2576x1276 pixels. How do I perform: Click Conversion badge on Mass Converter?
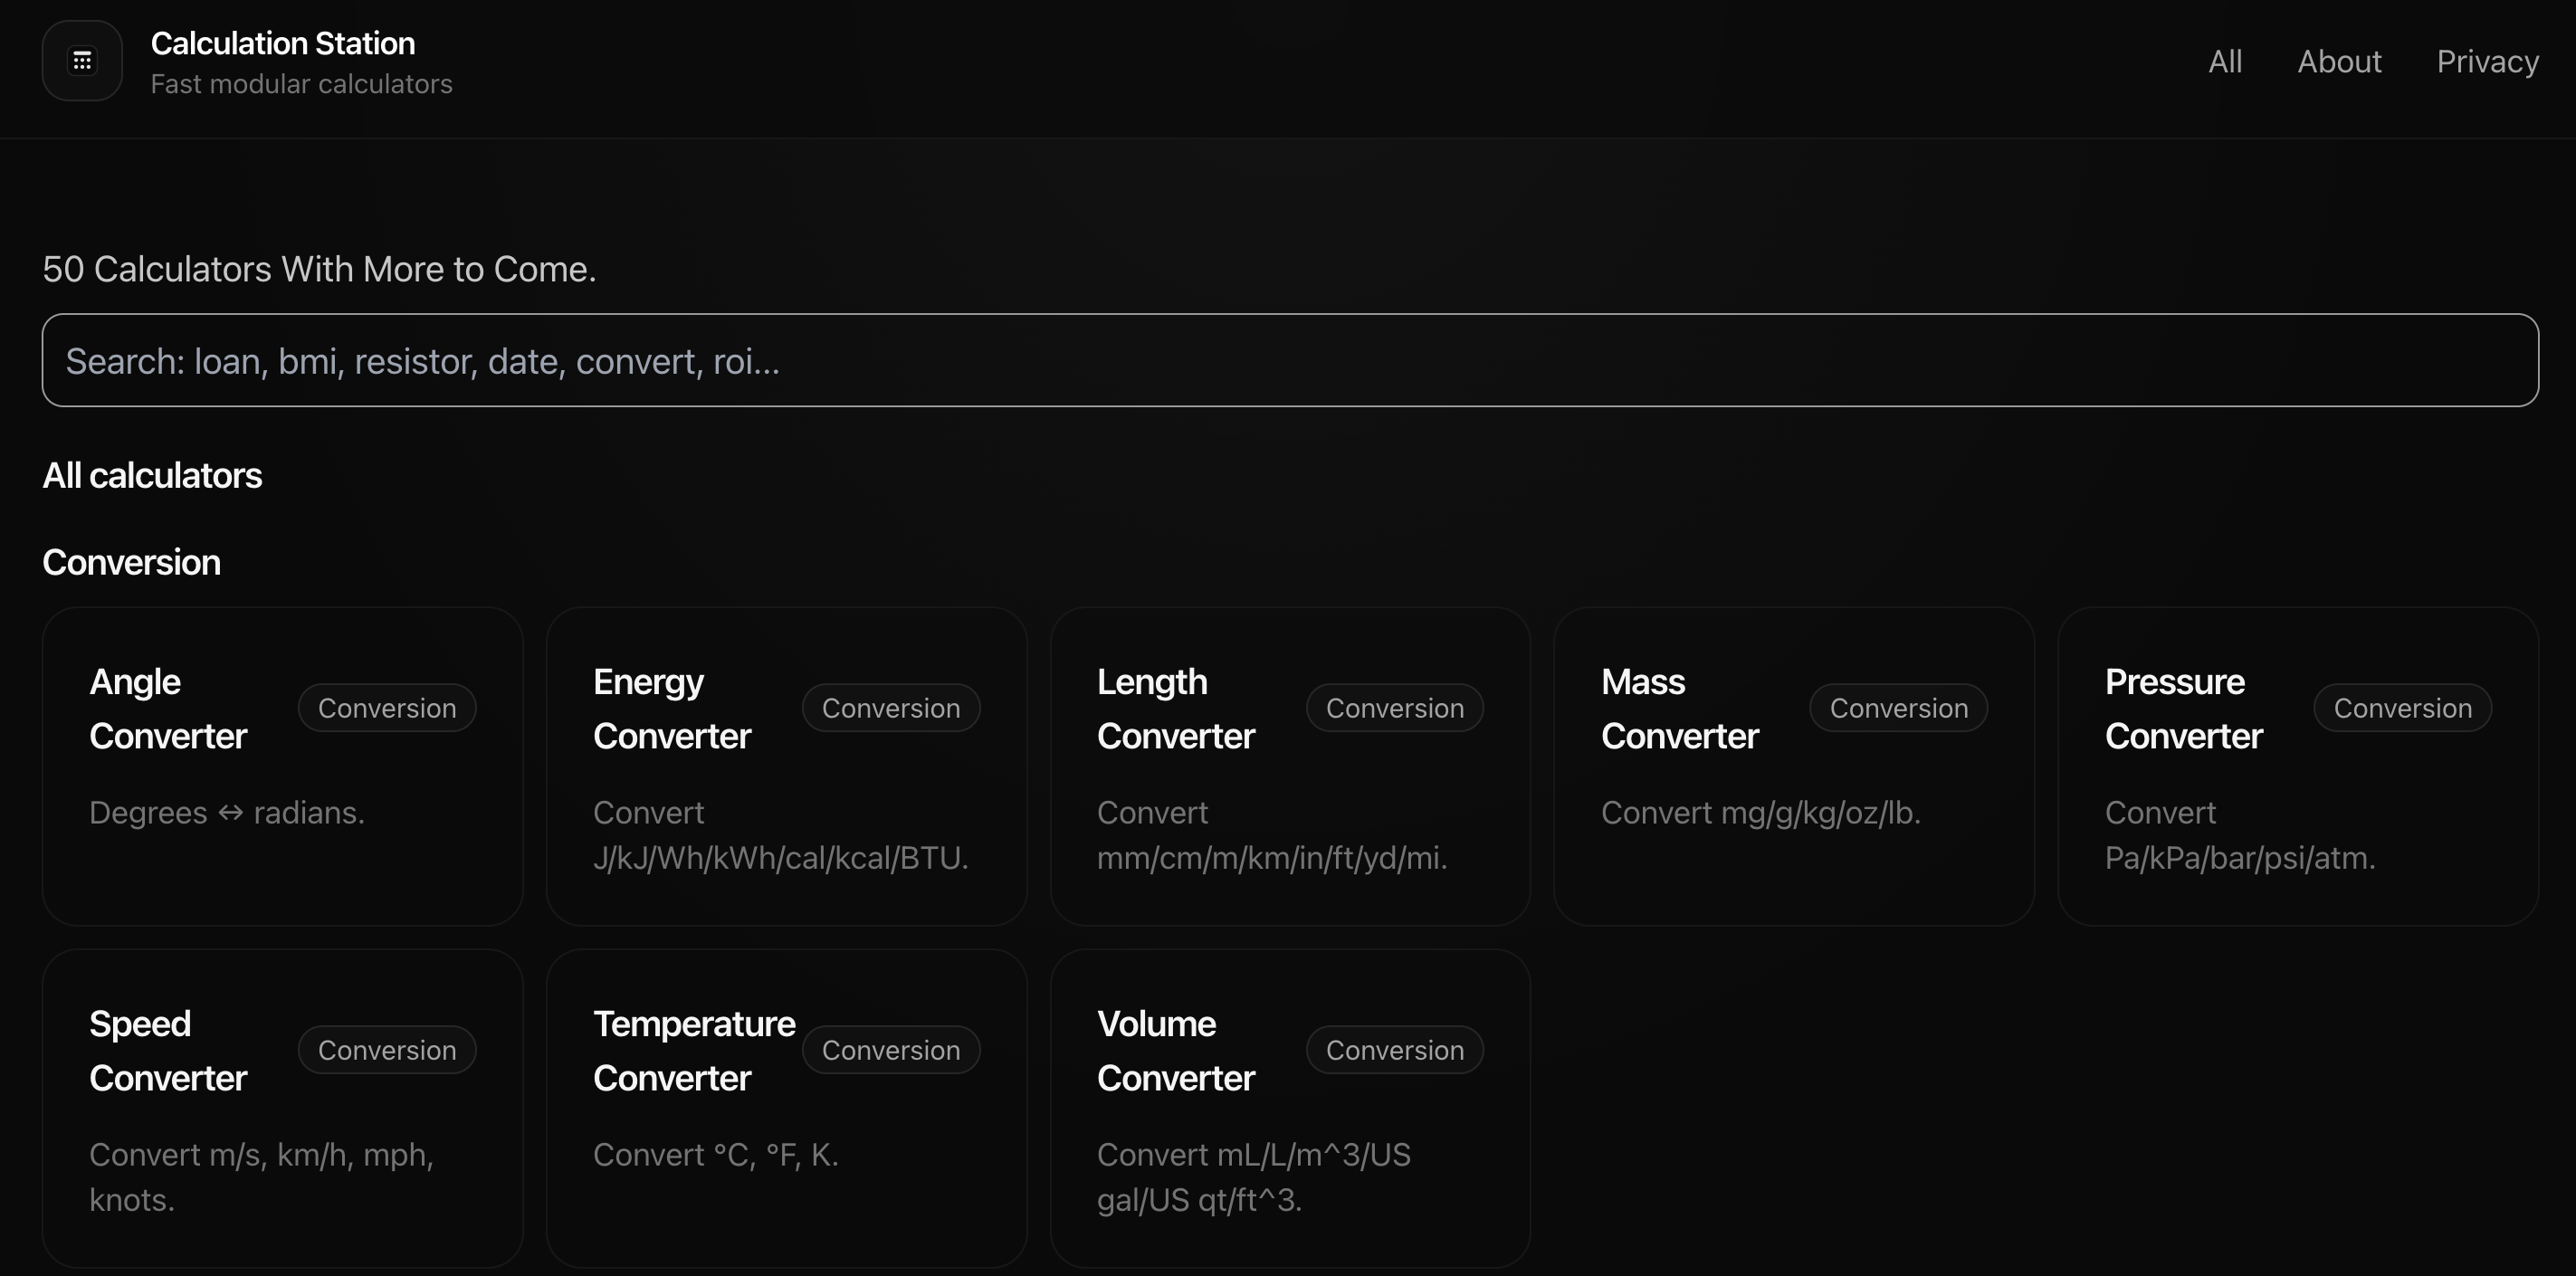click(x=1898, y=709)
